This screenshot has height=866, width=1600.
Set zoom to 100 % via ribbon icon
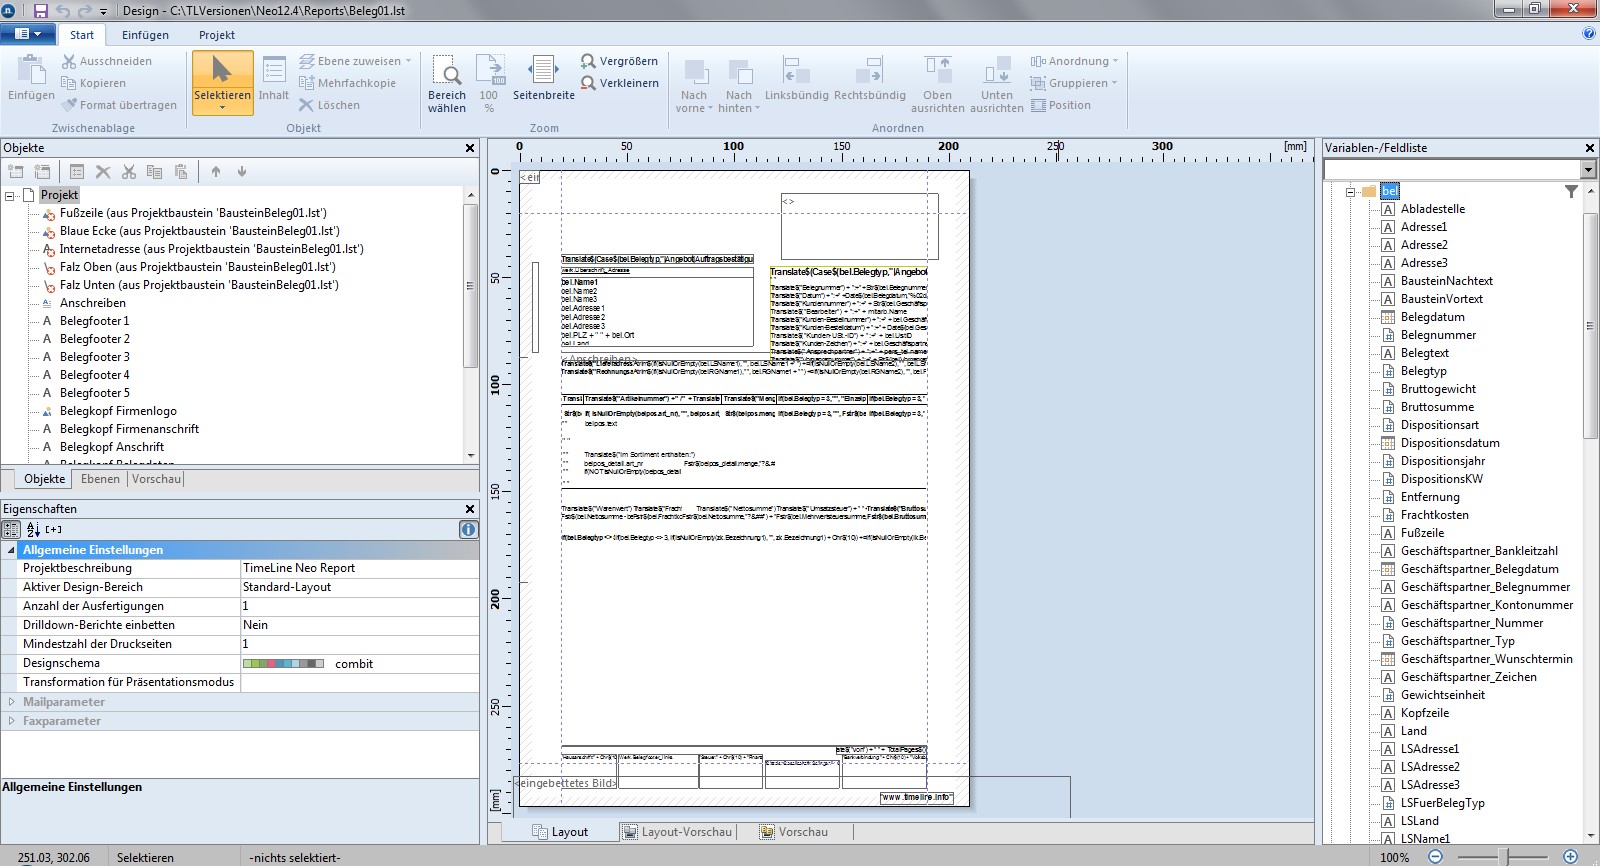[x=489, y=84]
